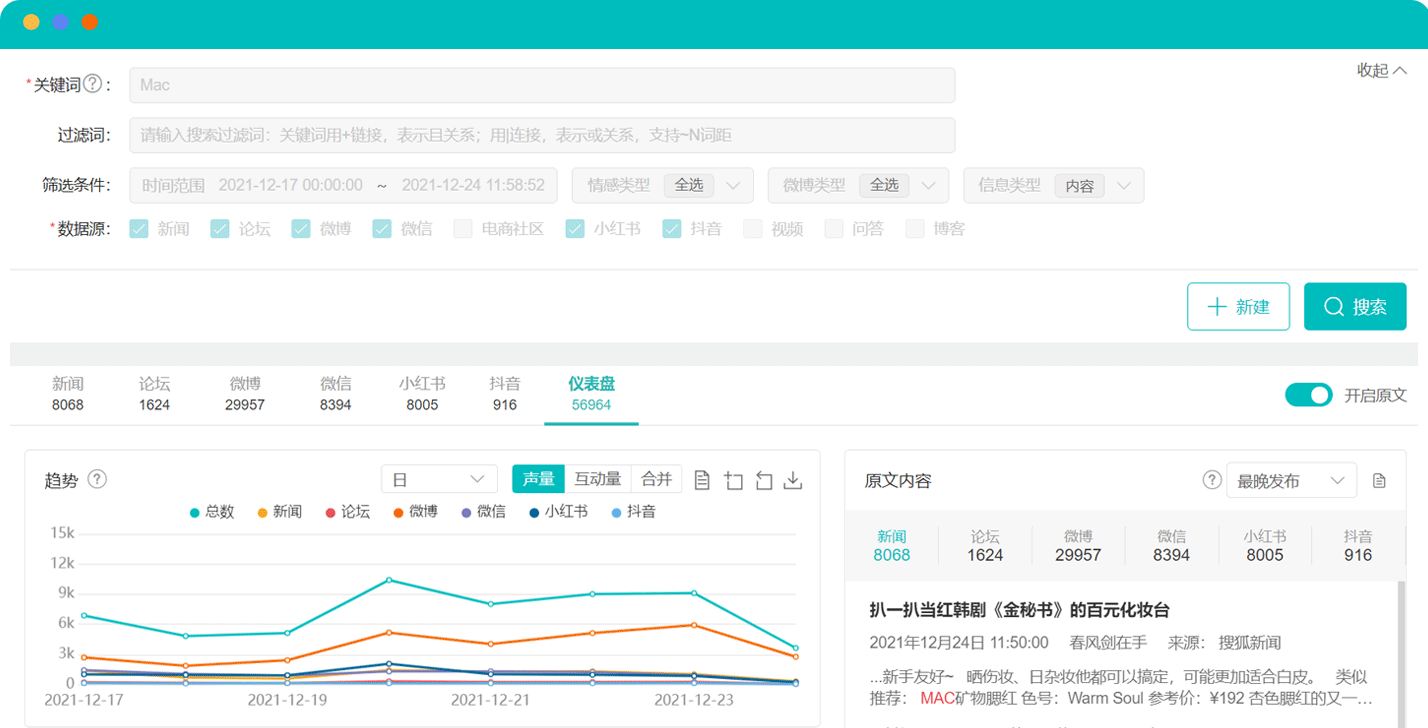Viewport: 1428px width, 728px height.
Task: Switch to the 新闻 8068 top tab
Action: point(68,394)
